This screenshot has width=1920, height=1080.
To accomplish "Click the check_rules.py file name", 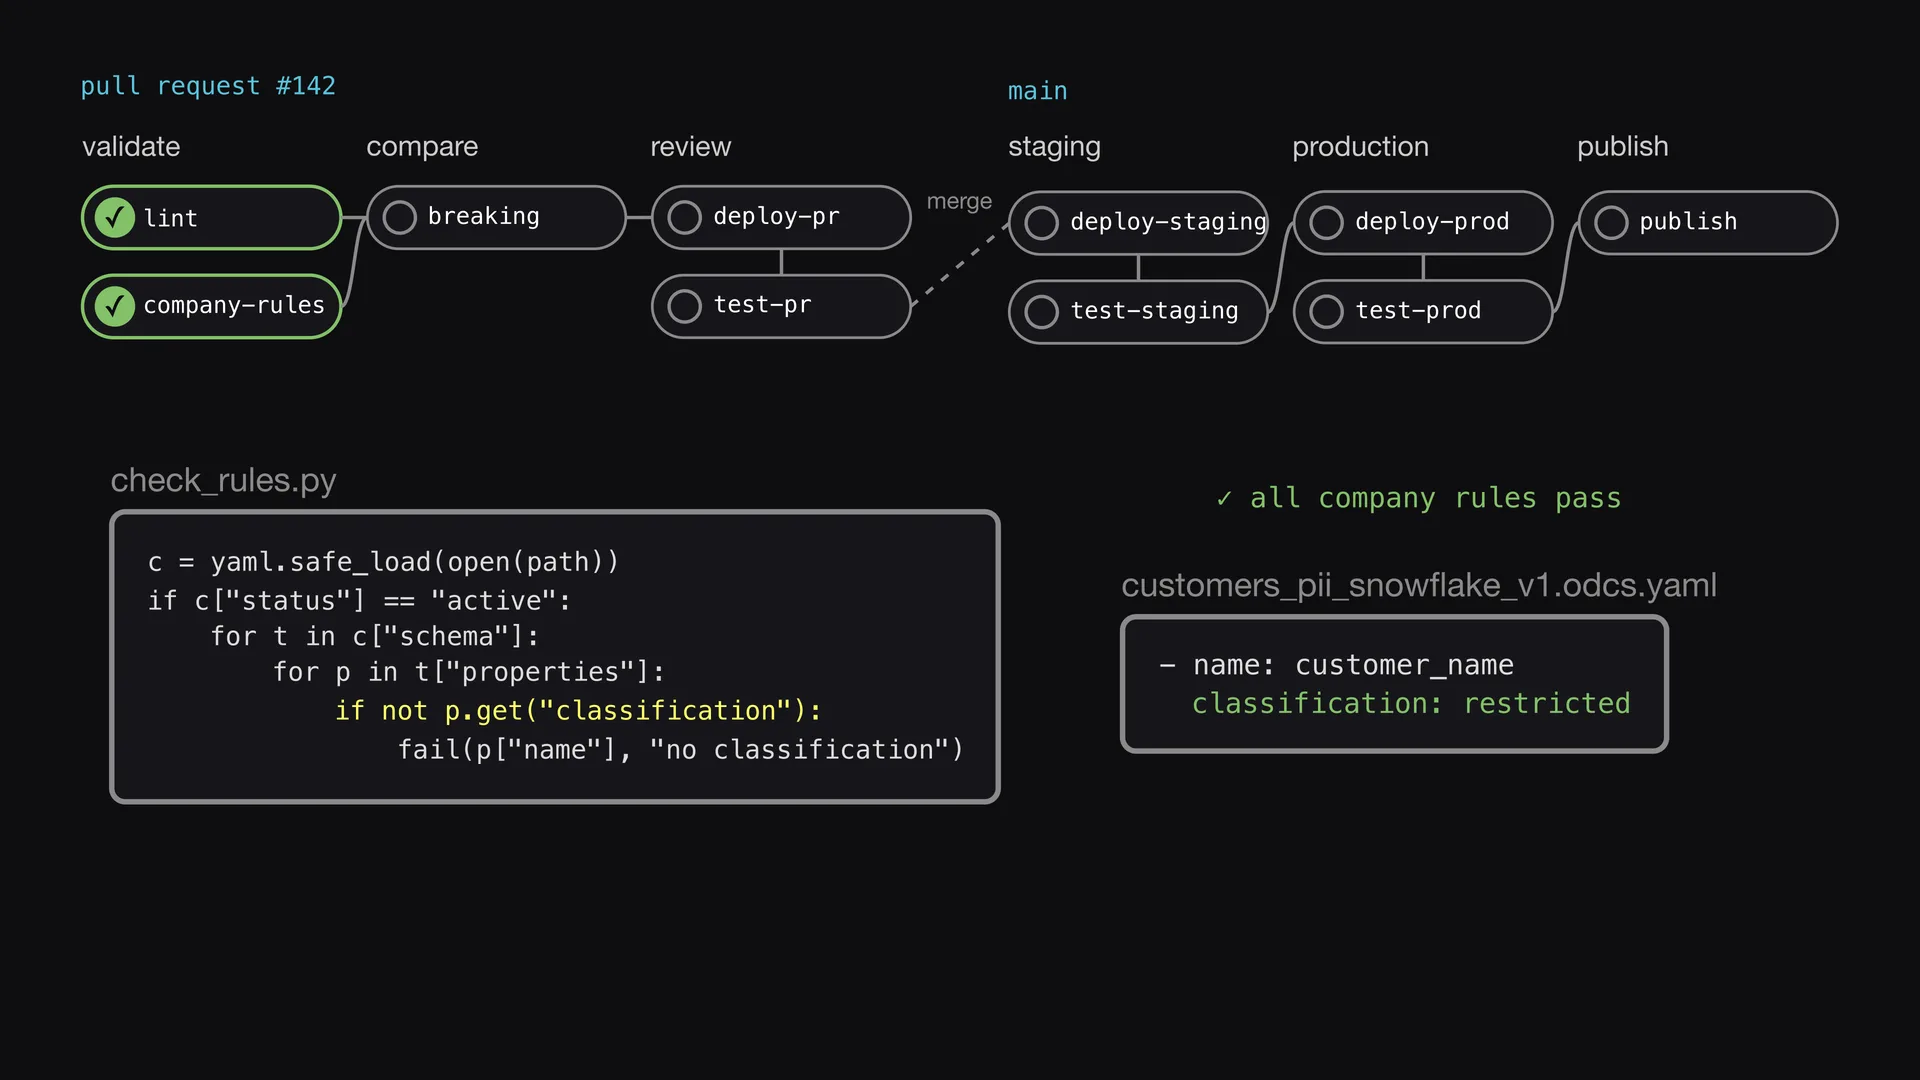I will [x=223, y=481].
